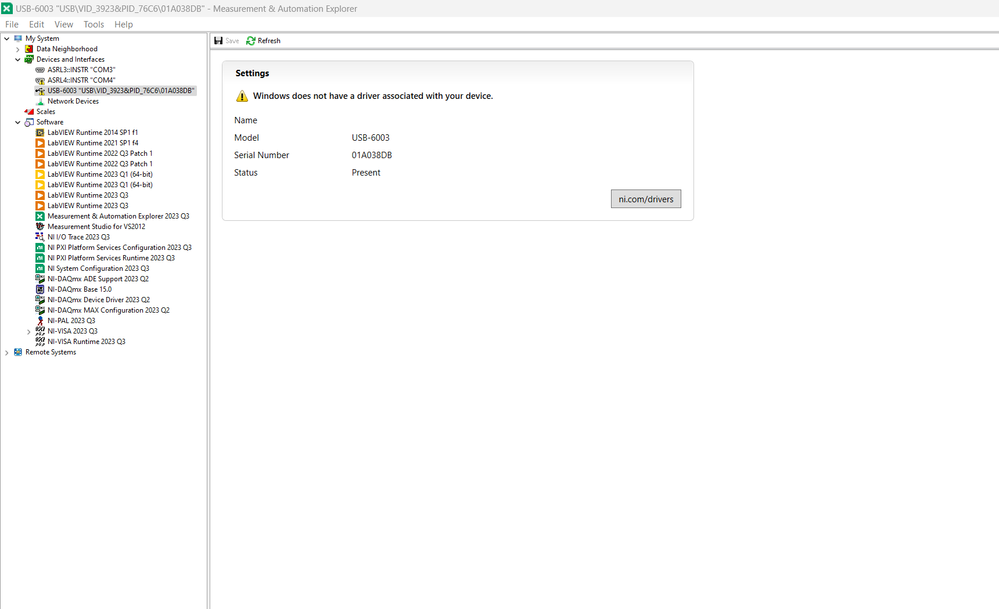Click the Software folder icon

(29, 122)
